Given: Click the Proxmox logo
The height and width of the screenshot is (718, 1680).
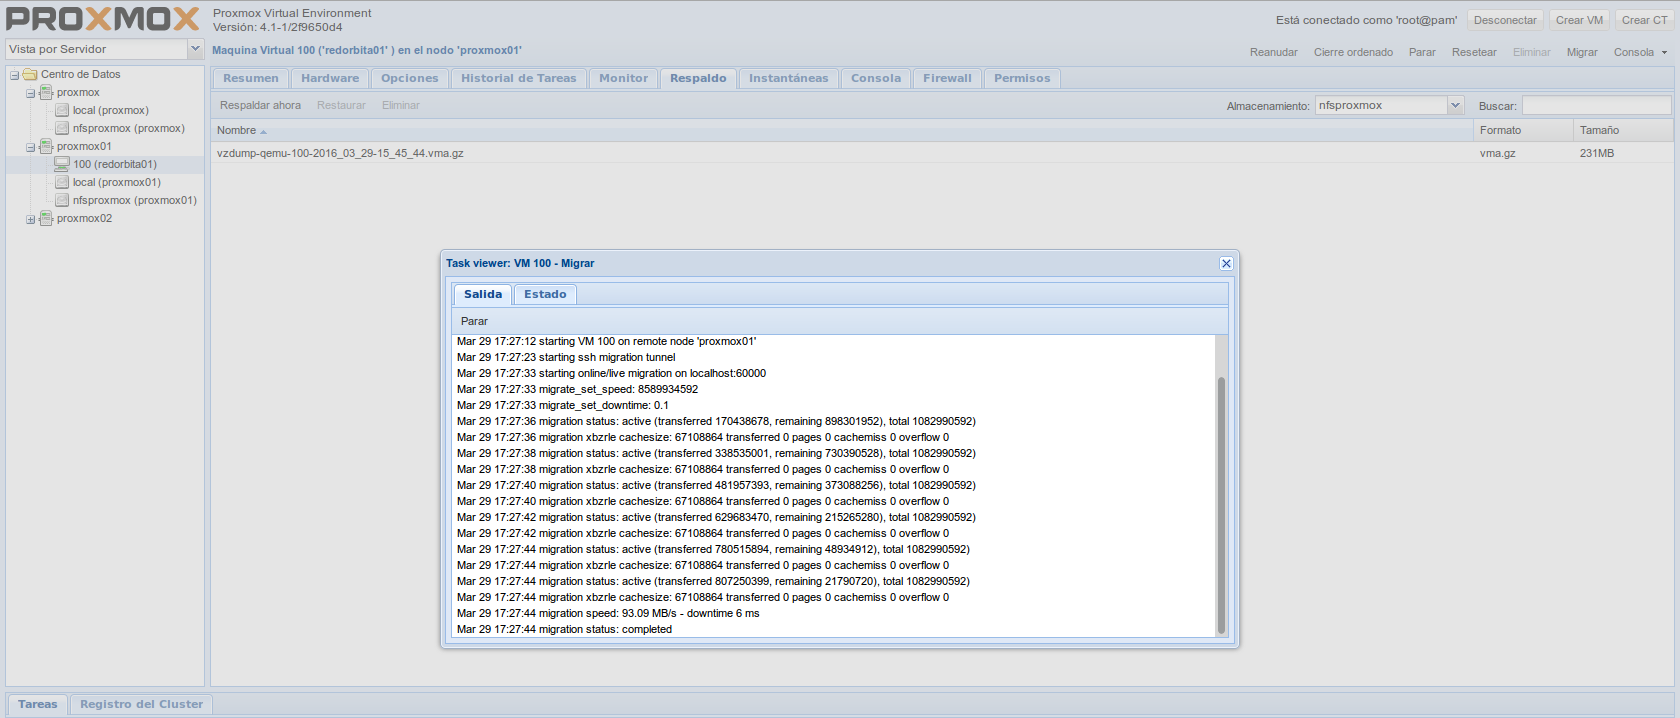Looking at the screenshot, I should [103, 19].
